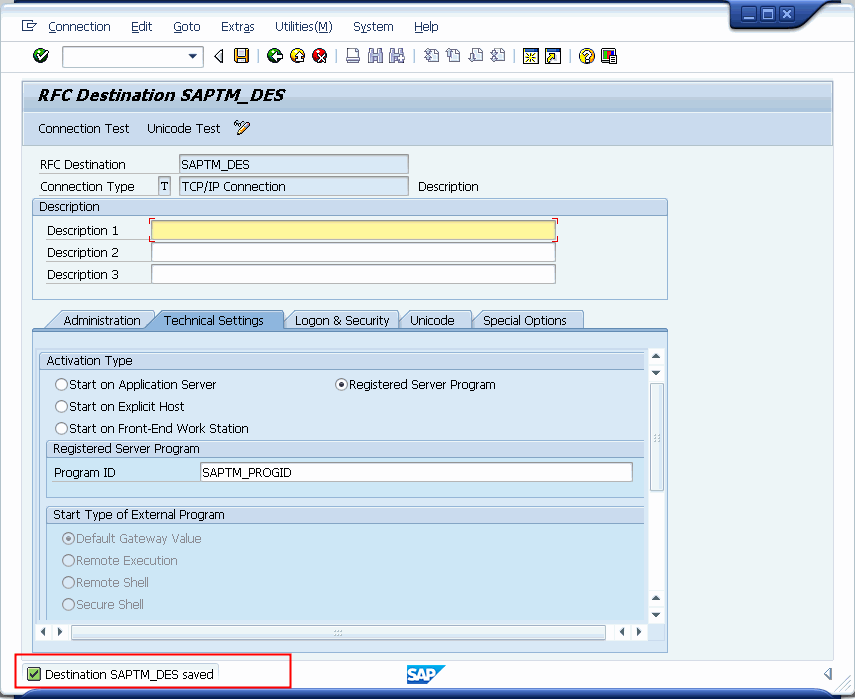Open the Edit menu
Screen dimensions: 855x699
tap(141, 27)
